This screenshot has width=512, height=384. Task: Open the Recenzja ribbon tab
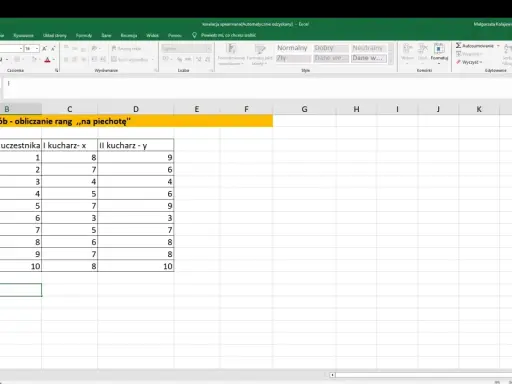click(x=129, y=35)
